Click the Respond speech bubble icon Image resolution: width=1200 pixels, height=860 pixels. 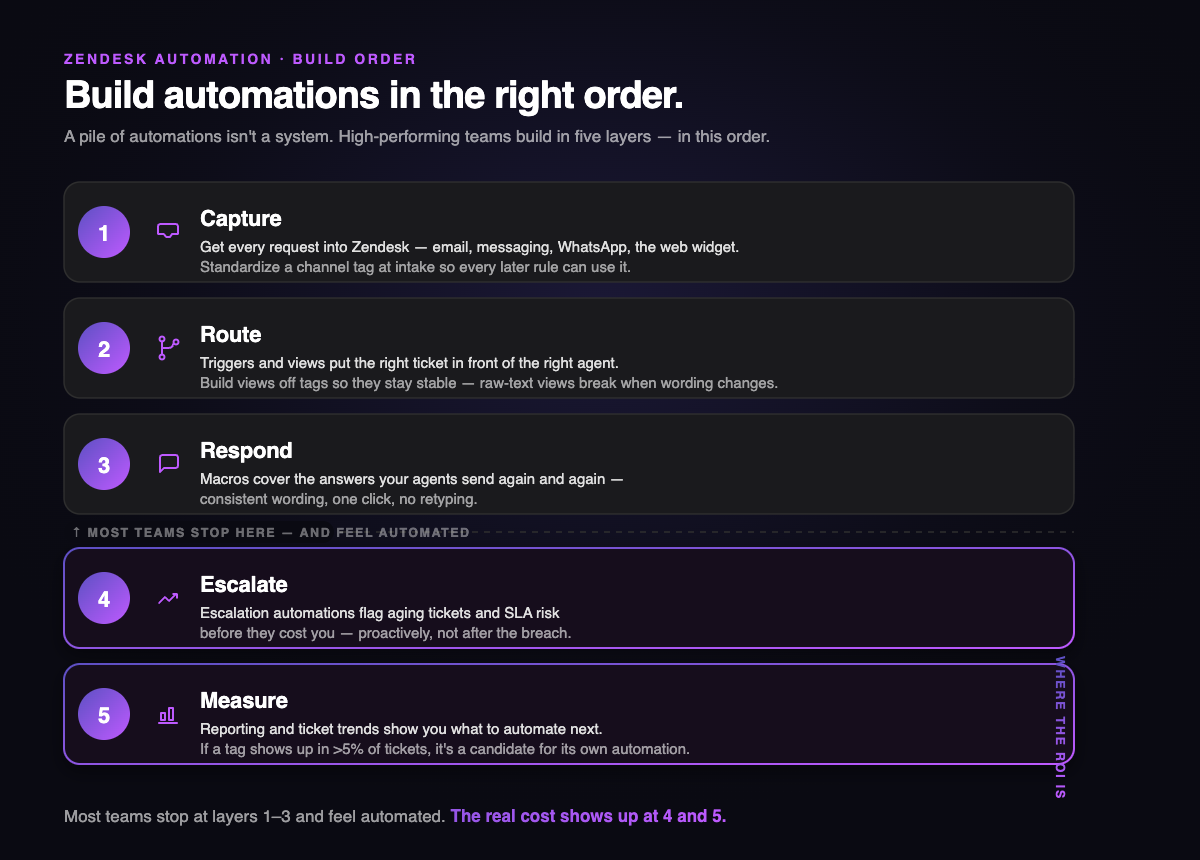168,463
